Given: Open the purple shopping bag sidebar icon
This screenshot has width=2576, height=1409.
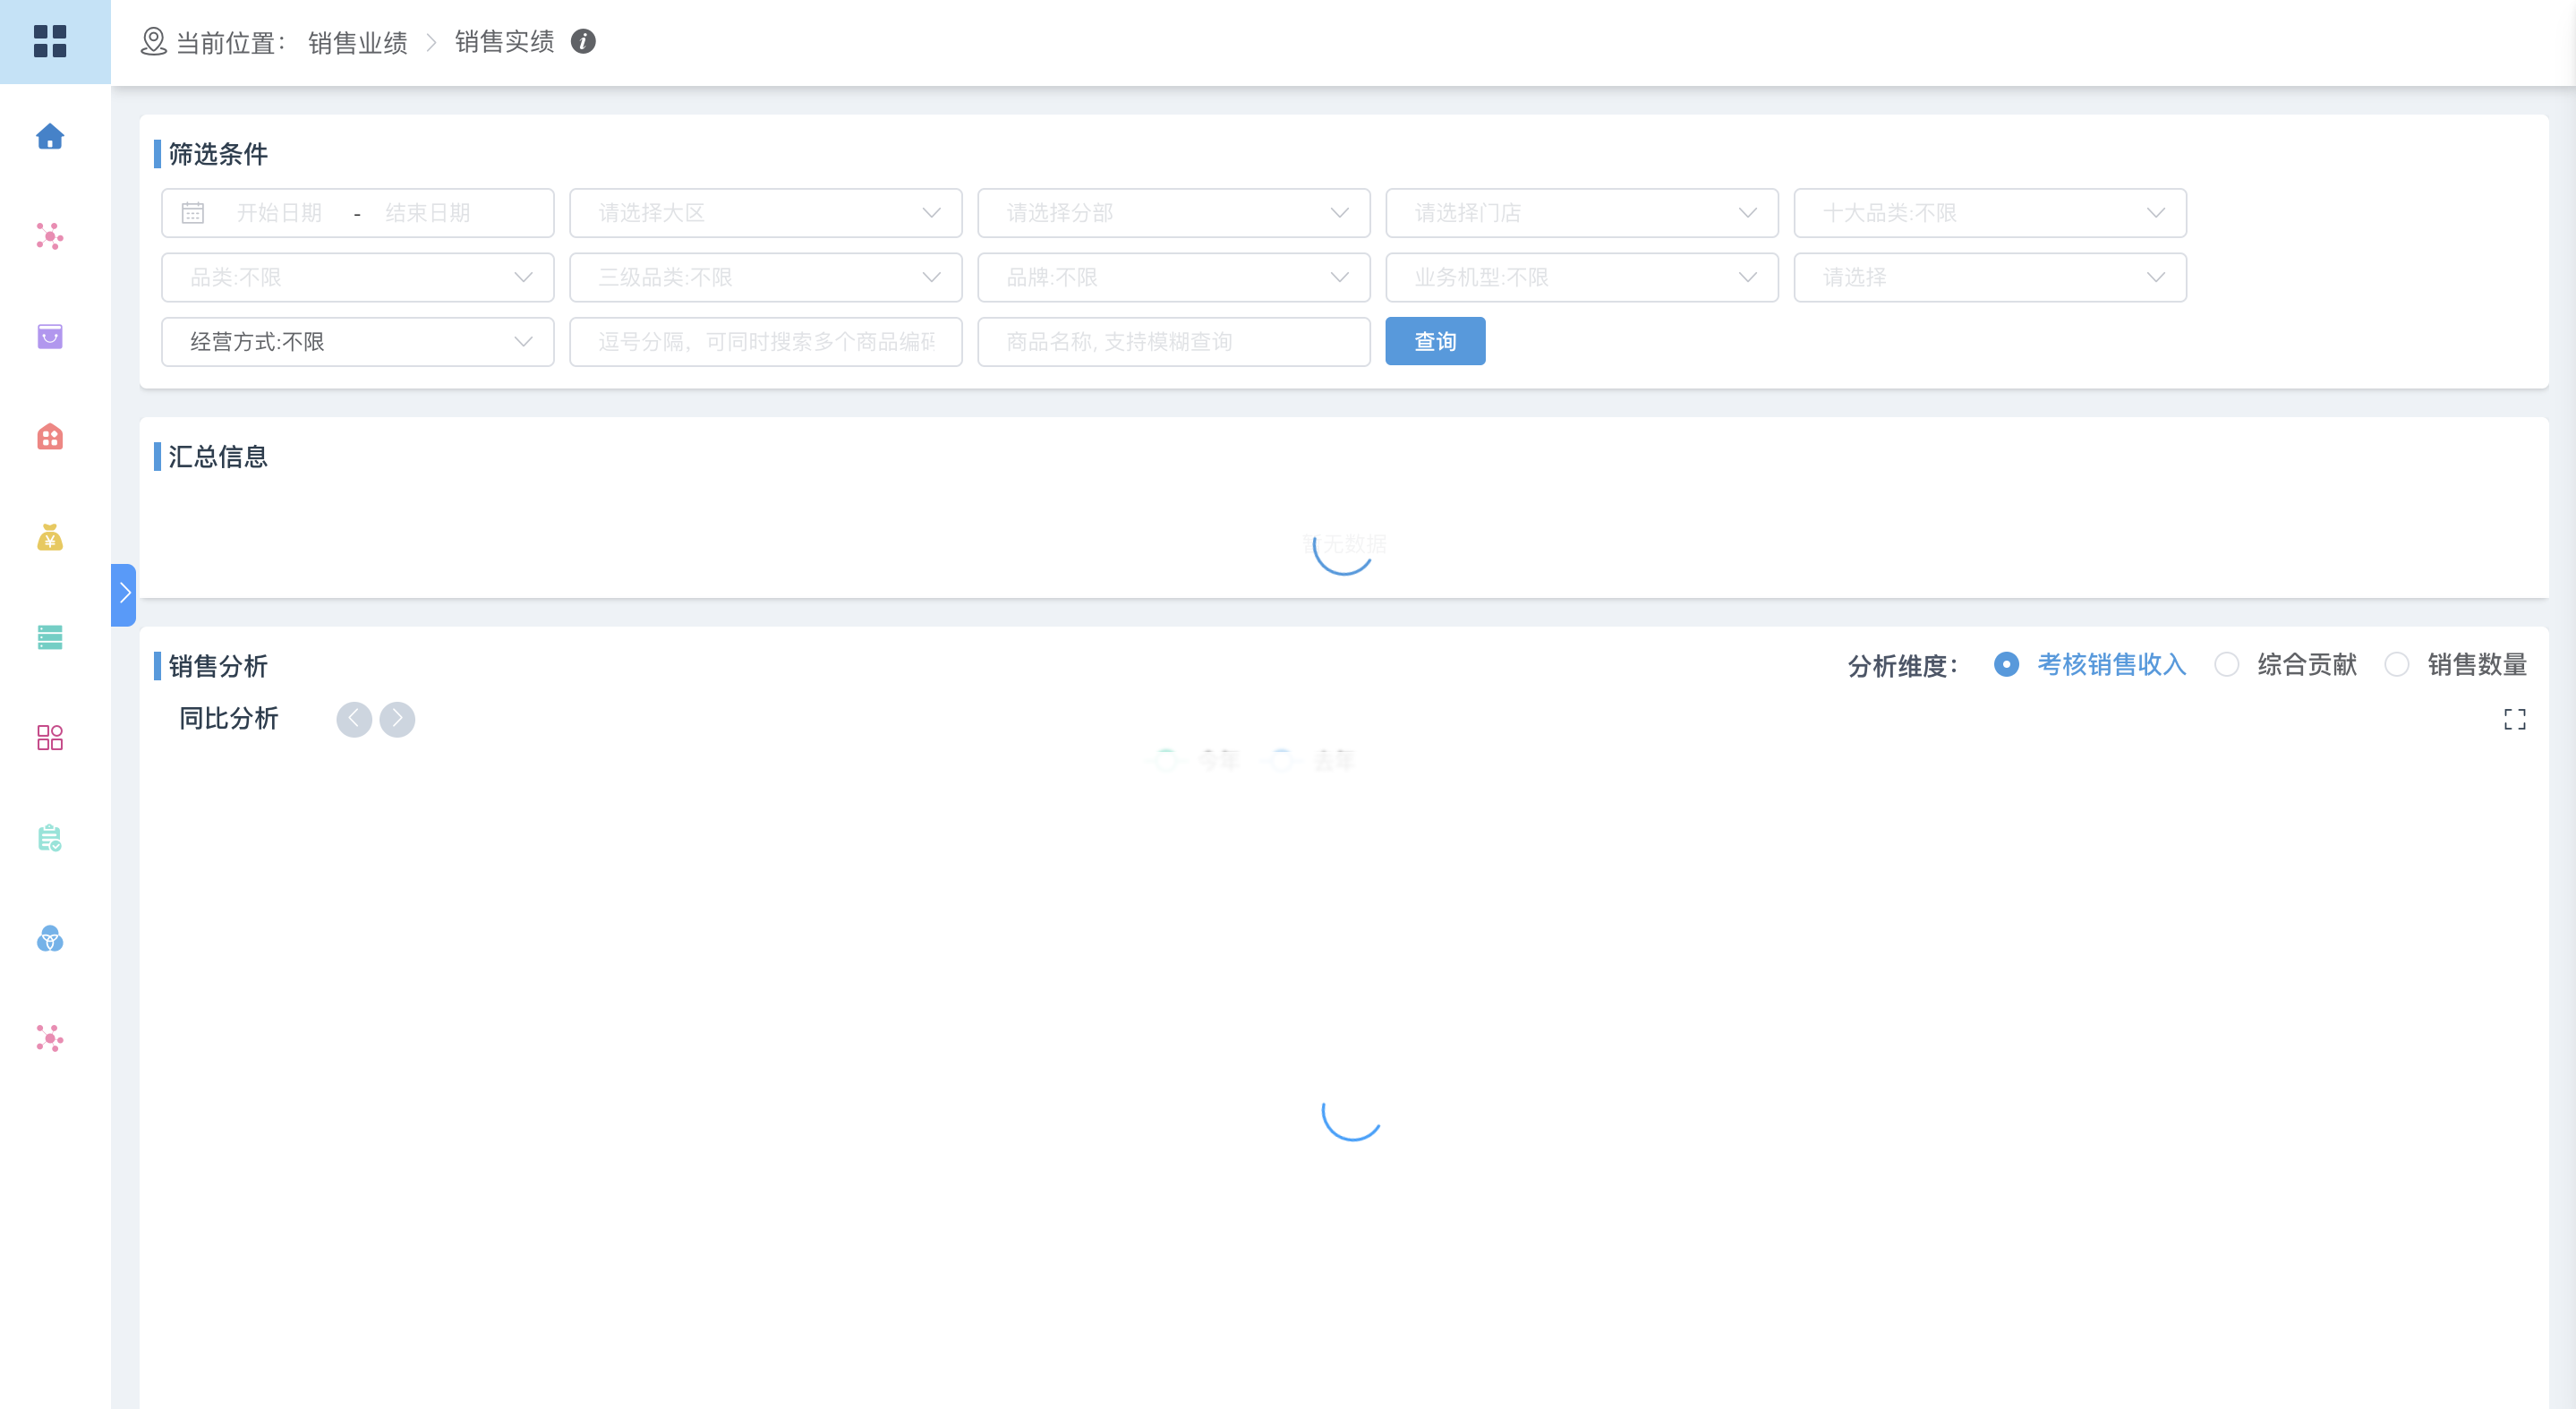Looking at the screenshot, I should tap(50, 337).
